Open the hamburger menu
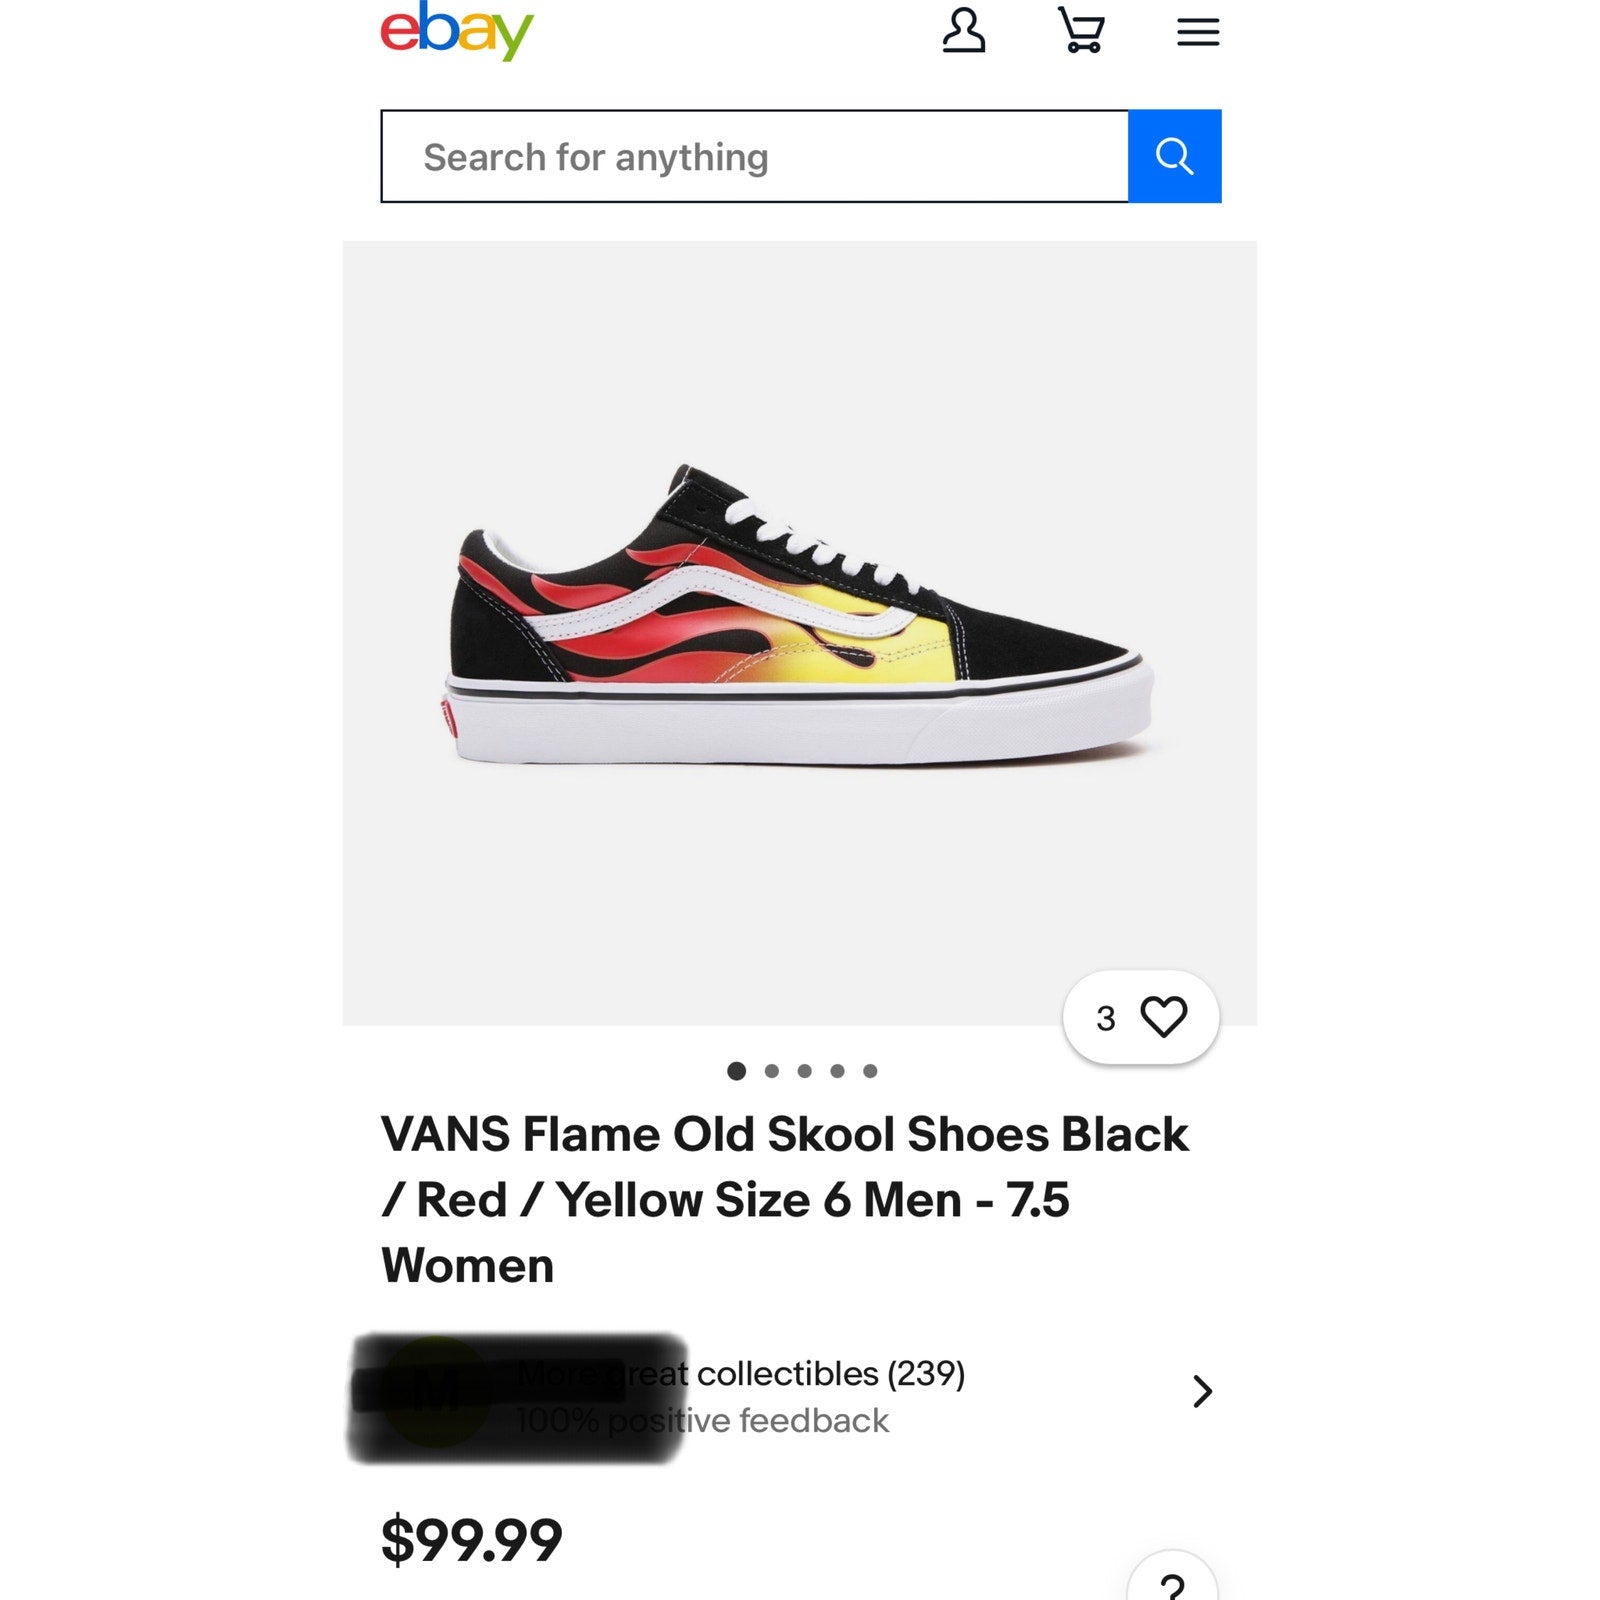1600x1600 pixels. click(x=1197, y=32)
